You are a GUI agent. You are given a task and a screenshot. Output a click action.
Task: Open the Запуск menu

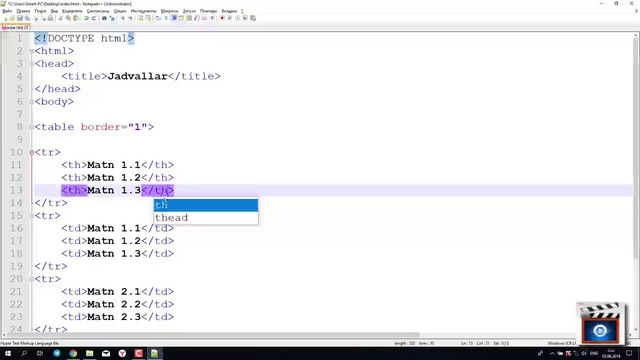(189, 11)
